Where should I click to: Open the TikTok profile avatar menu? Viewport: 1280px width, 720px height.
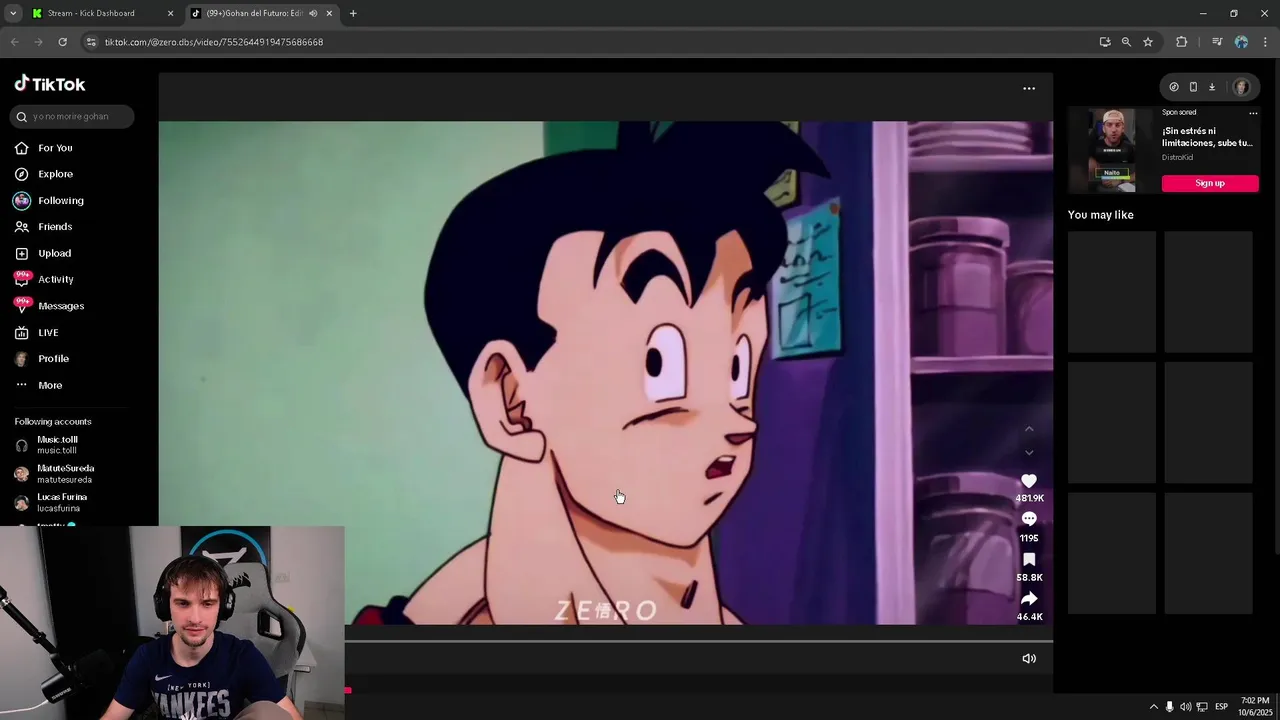1241,87
